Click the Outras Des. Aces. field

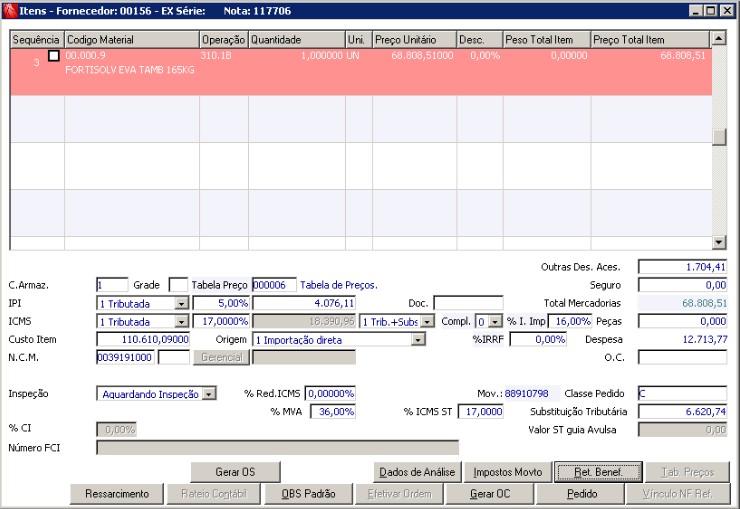tap(682, 267)
